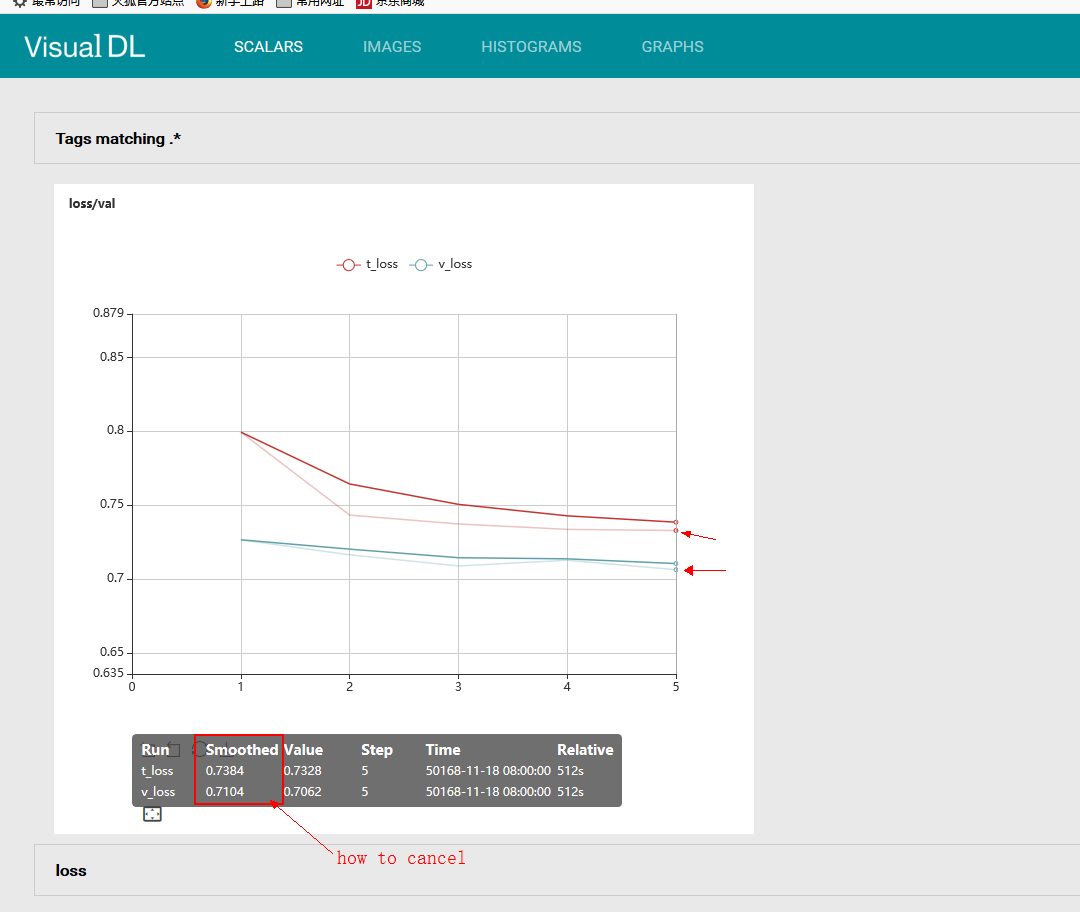Click the x-axis label 5

(x=676, y=687)
